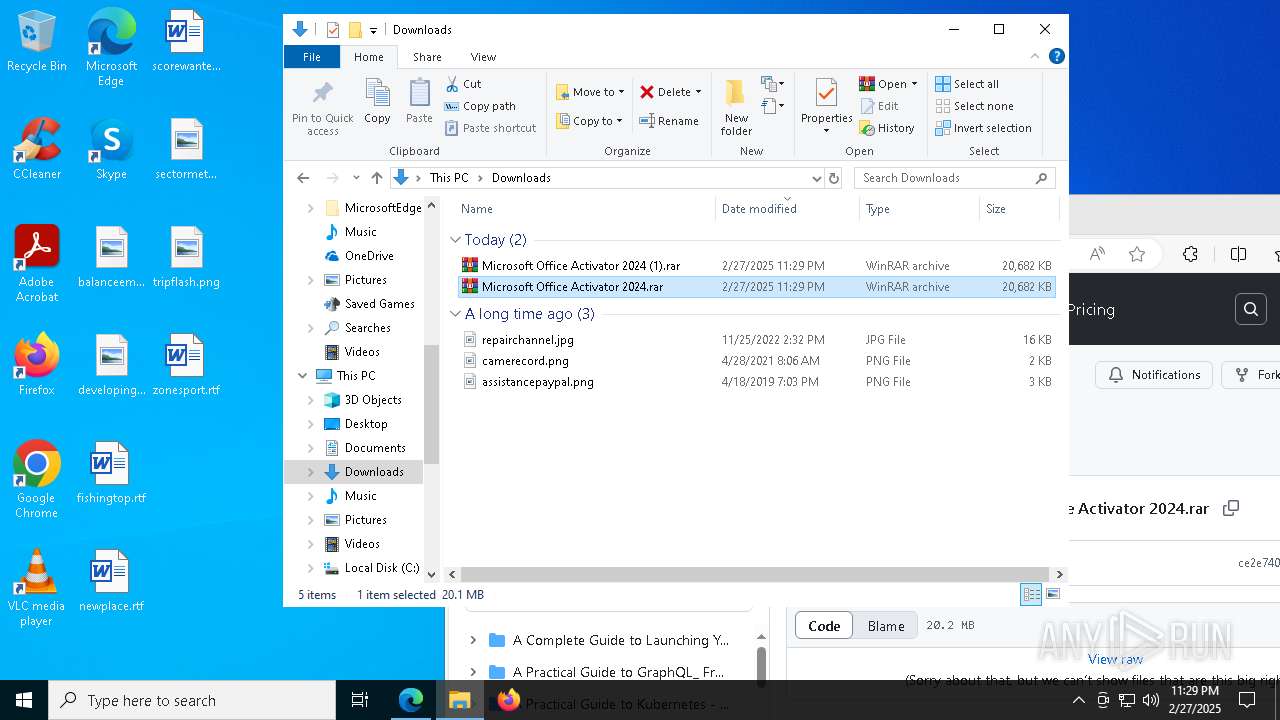Select Local Disk (C:) in tree
This screenshot has height=720, width=1280.
[x=382, y=568]
